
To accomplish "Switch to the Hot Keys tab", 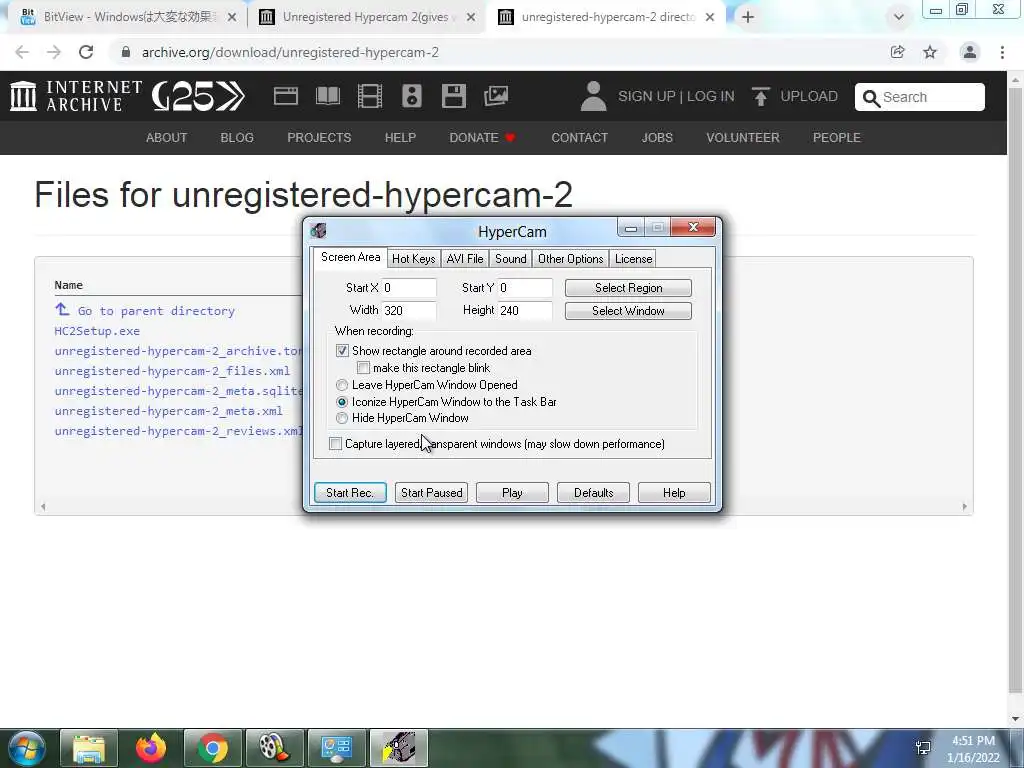I will pos(413,259).
